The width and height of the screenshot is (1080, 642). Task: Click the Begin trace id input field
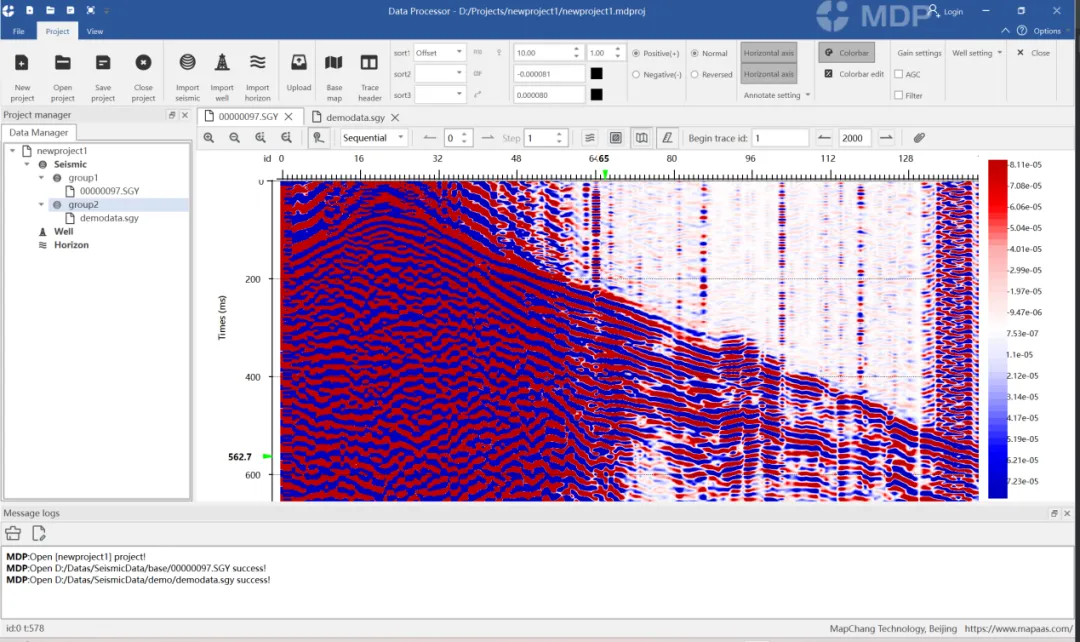779,138
